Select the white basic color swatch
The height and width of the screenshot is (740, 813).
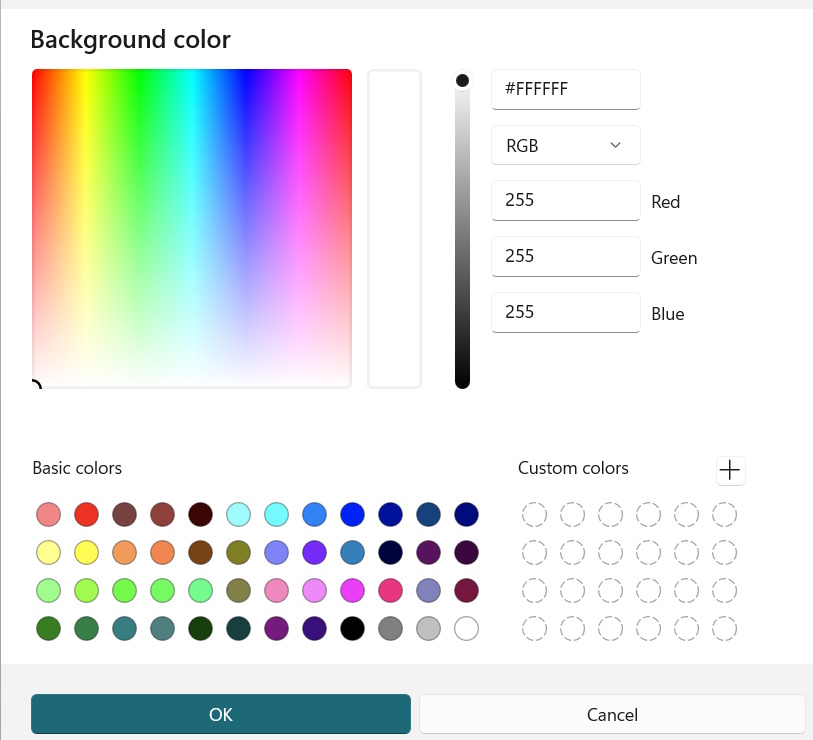(x=466, y=629)
